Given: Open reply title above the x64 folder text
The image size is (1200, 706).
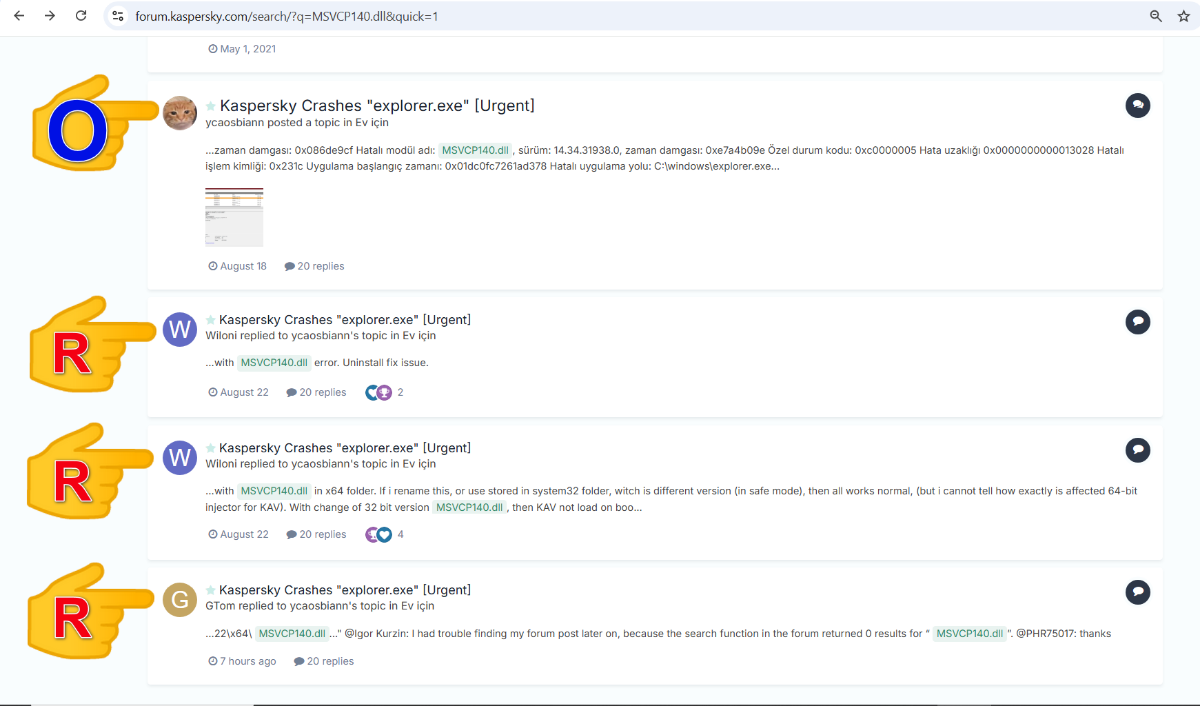Looking at the screenshot, I should (345, 448).
